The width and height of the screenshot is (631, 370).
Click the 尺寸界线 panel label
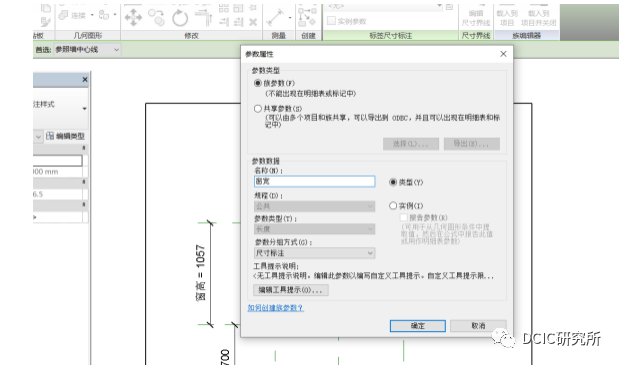(476, 35)
